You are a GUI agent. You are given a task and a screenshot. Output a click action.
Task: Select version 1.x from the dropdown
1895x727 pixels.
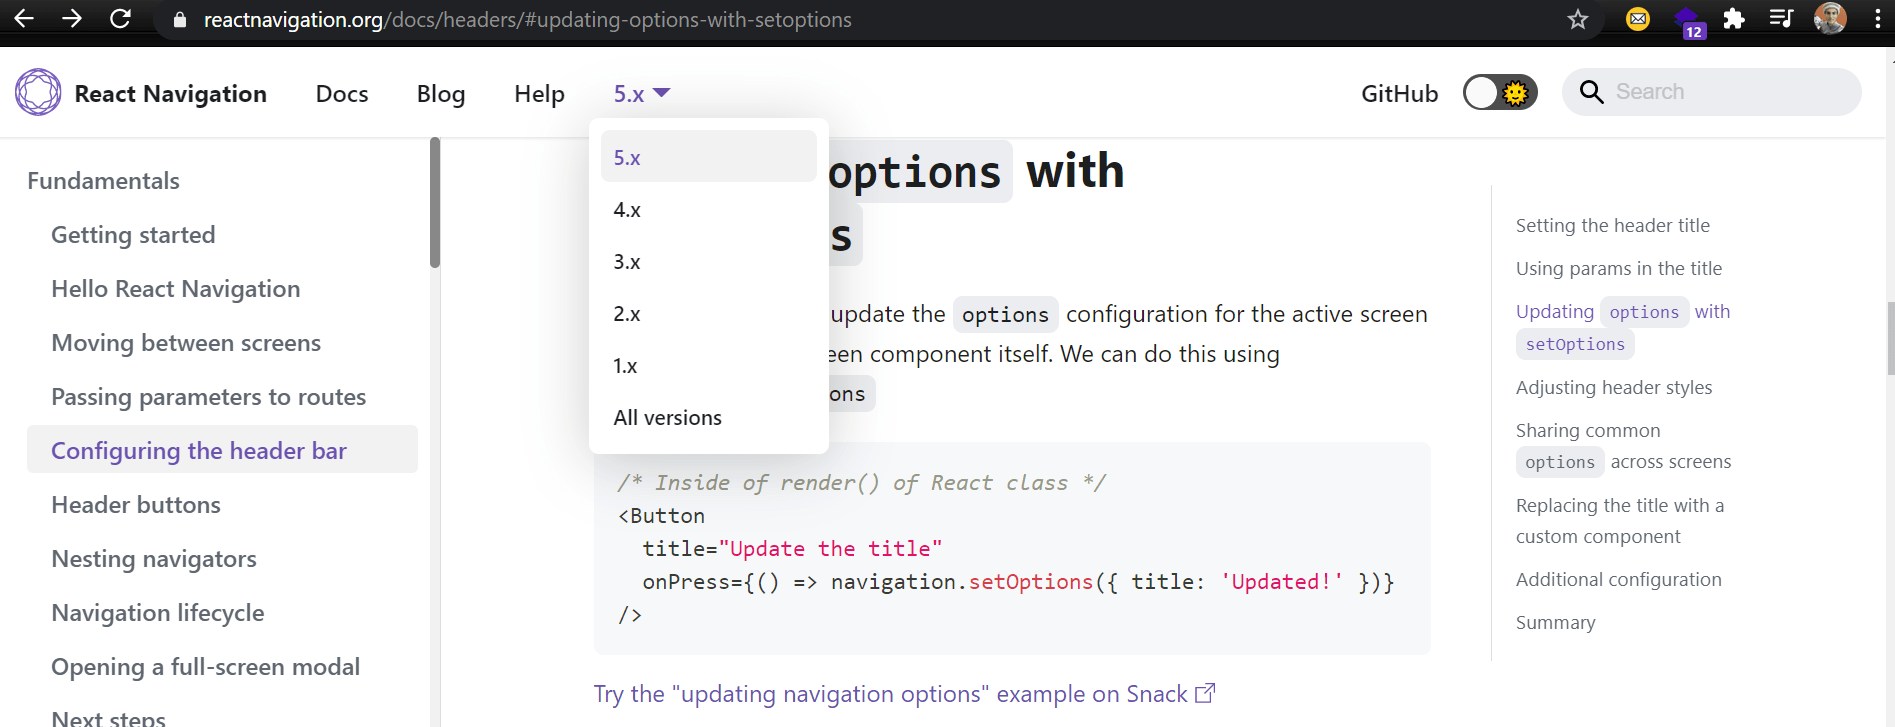pyautogui.click(x=709, y=365)
